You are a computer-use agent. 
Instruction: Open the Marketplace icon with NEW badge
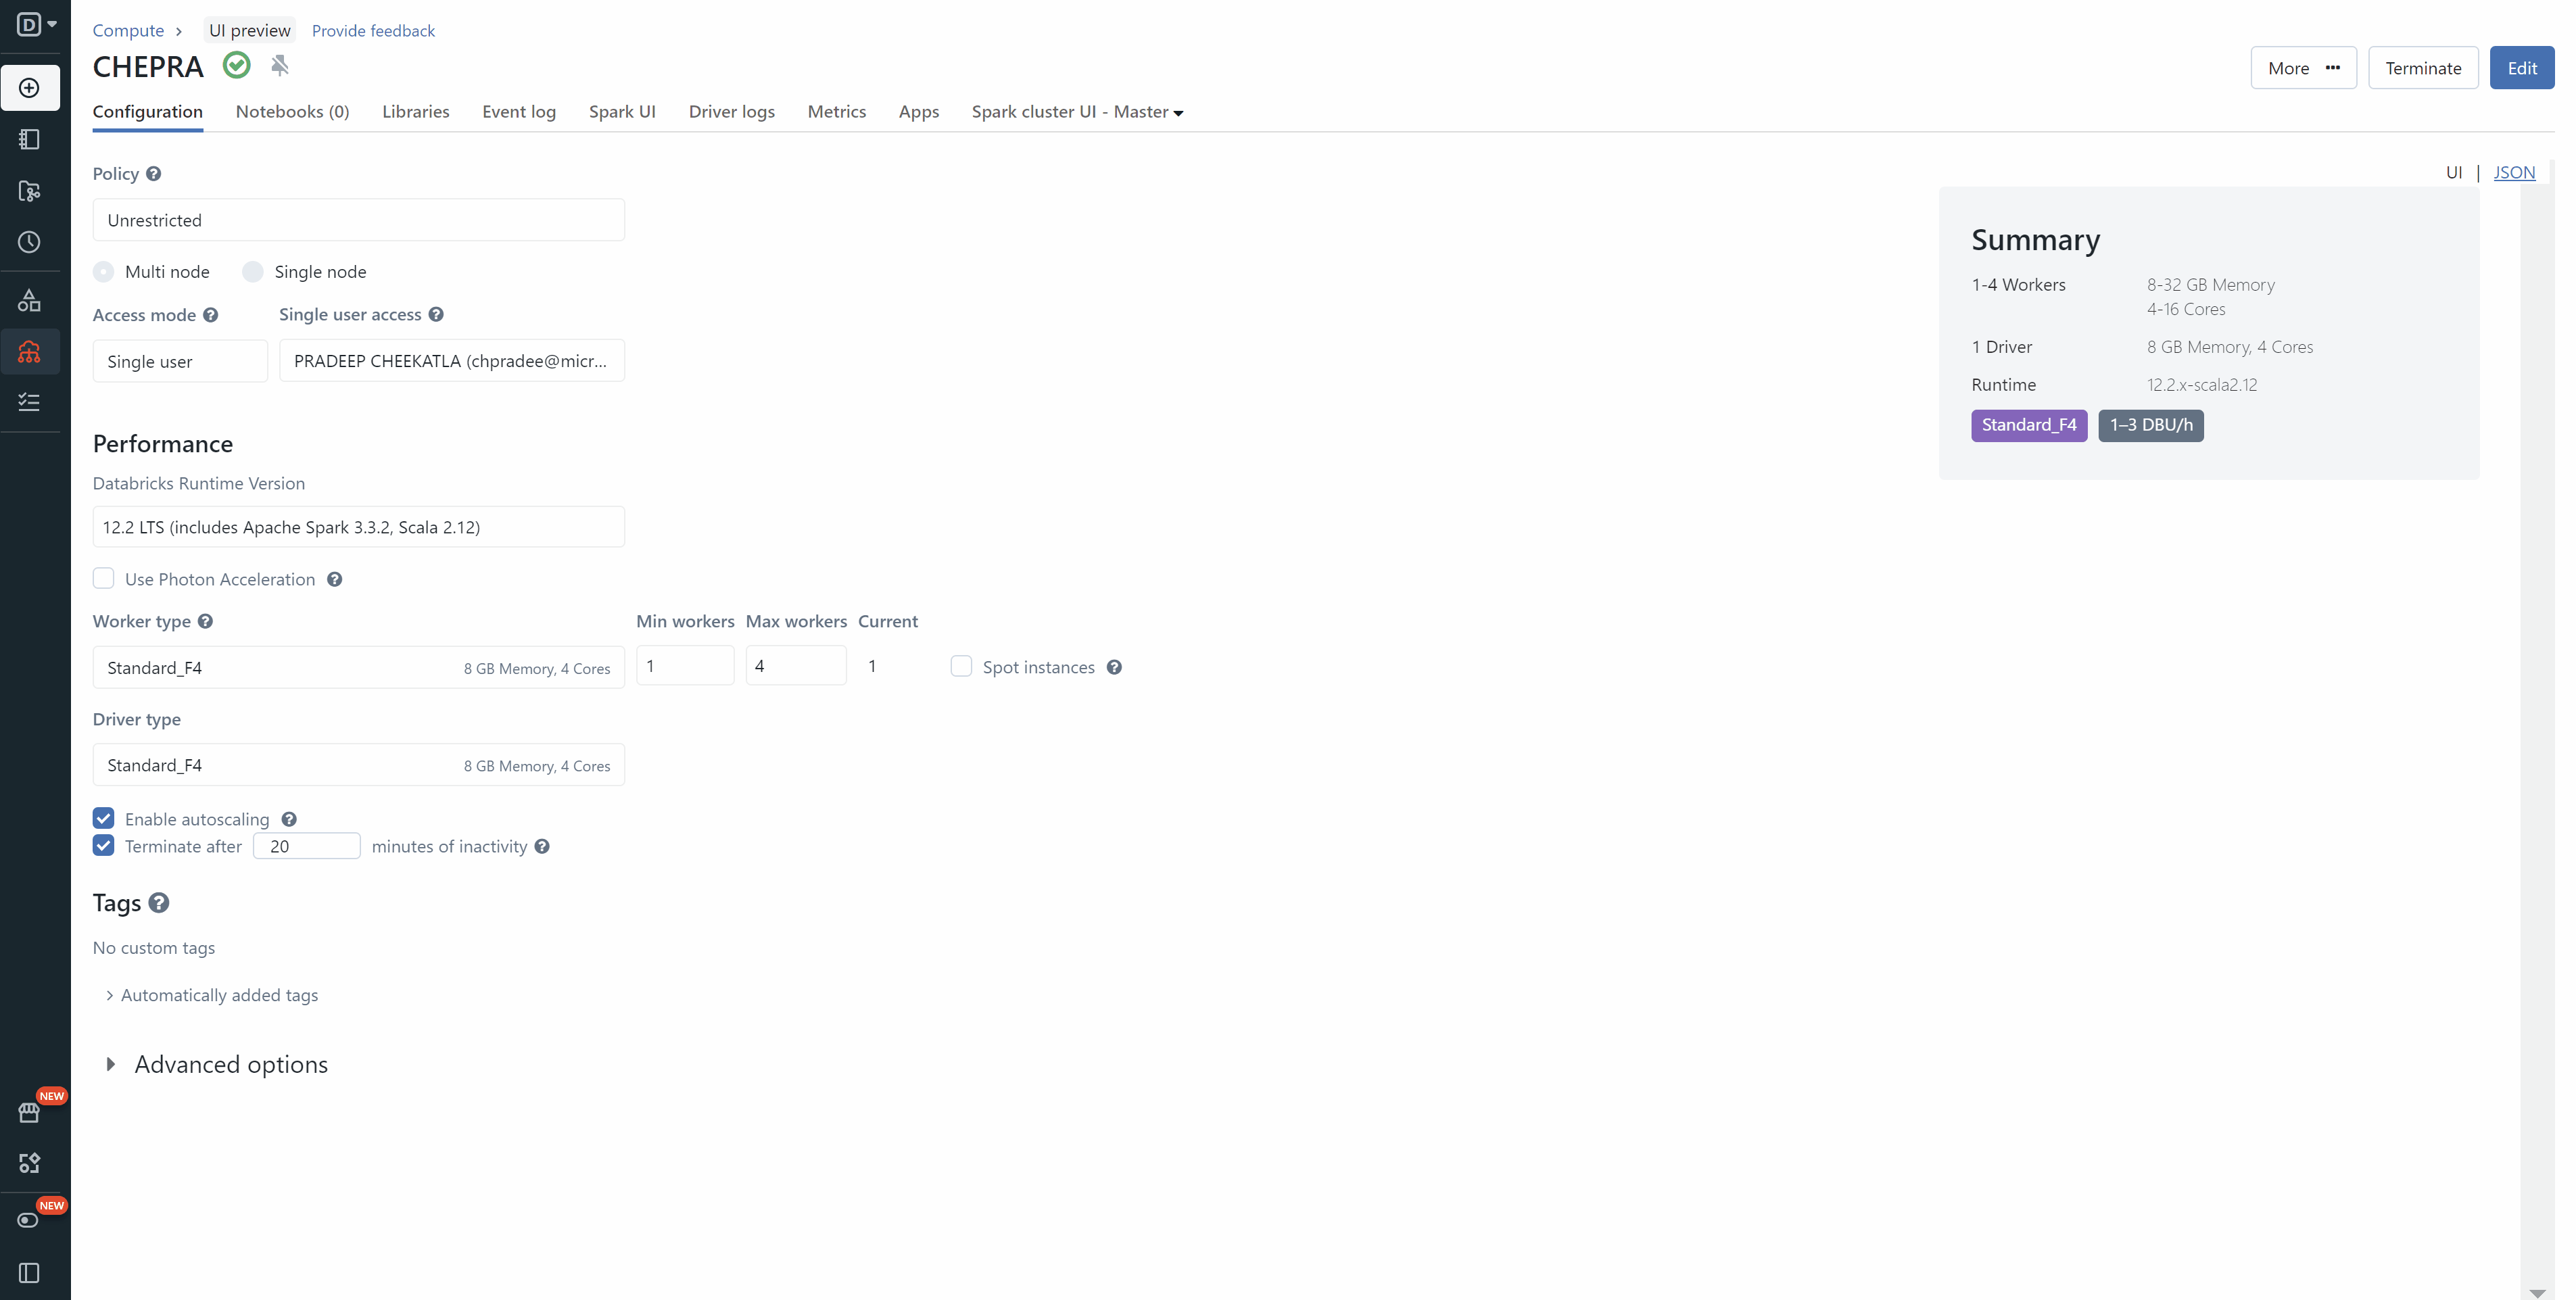click(x=29, y=1112)
